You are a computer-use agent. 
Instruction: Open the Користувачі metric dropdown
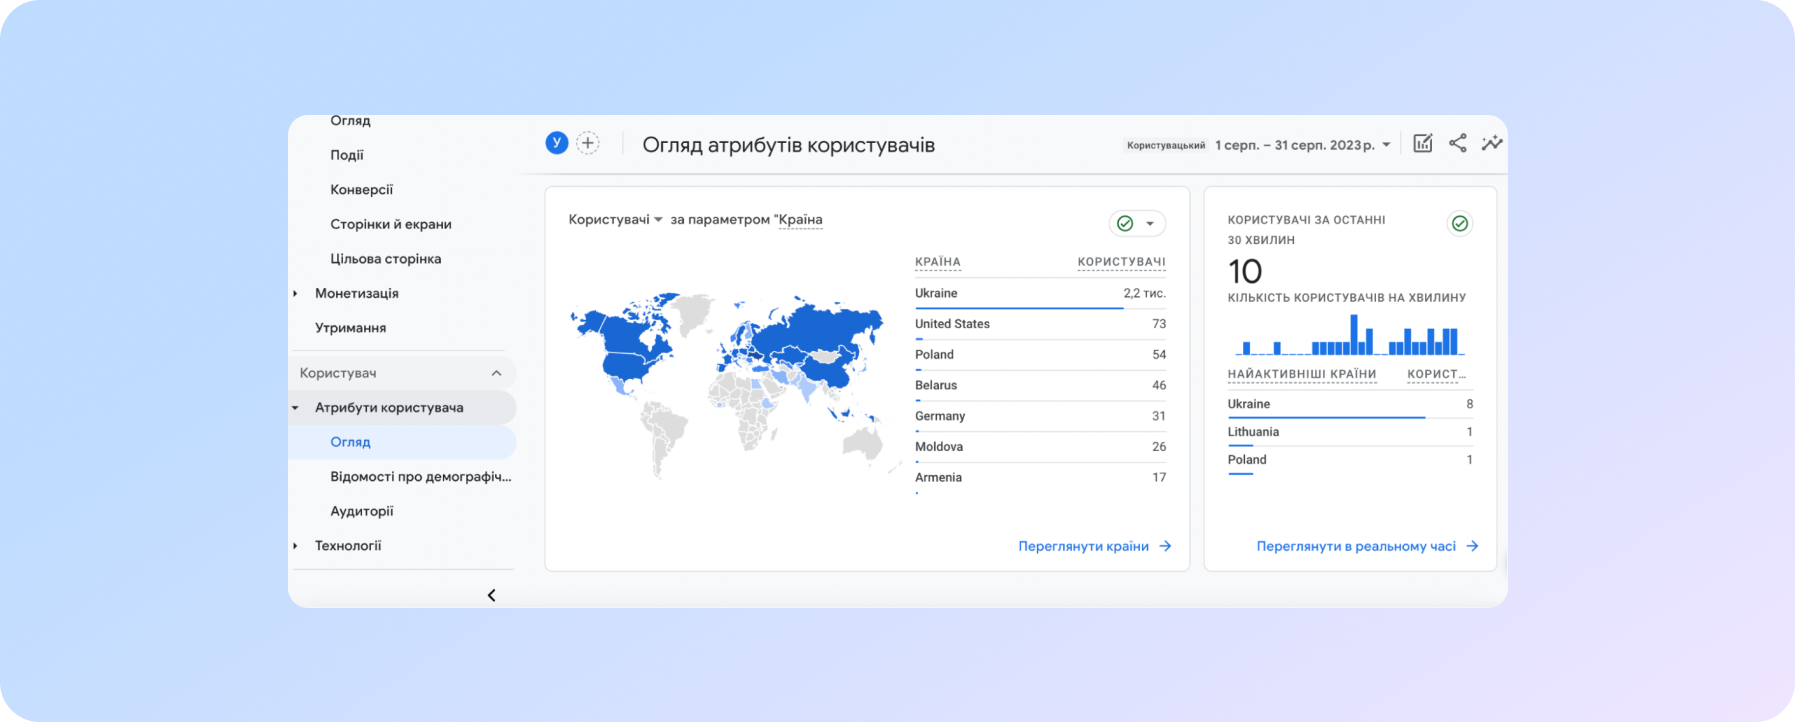[x=615, y=219]
